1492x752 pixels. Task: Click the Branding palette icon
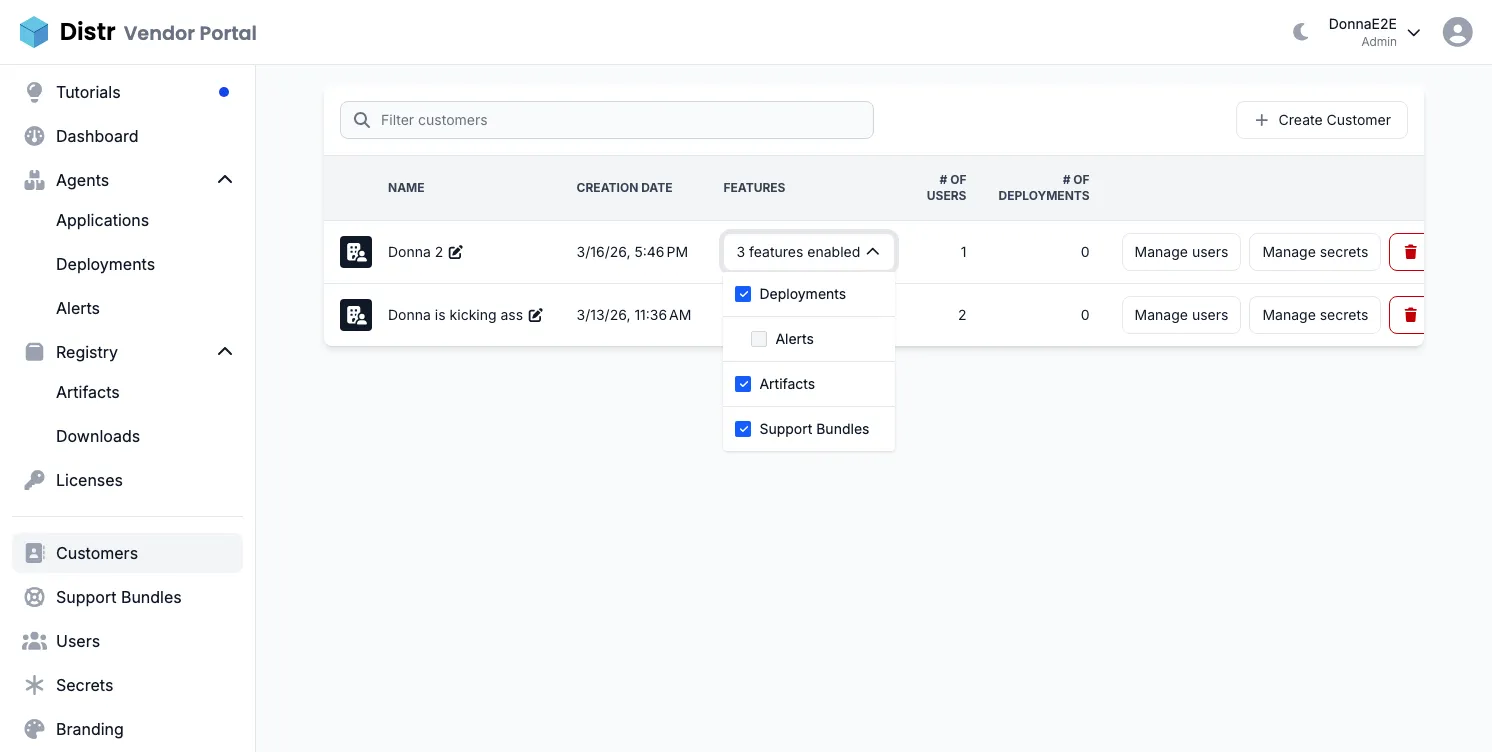[34, 729]
